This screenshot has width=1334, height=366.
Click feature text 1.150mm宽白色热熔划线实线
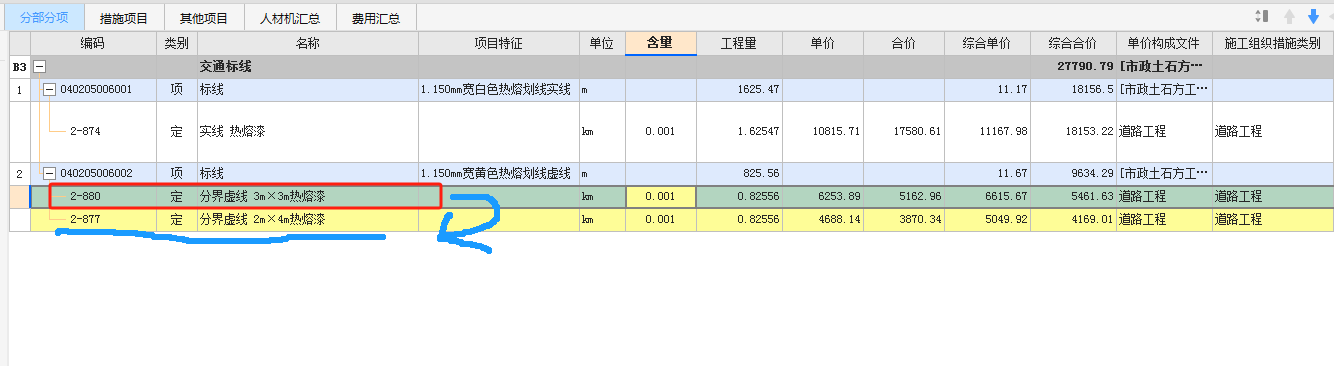496,89
